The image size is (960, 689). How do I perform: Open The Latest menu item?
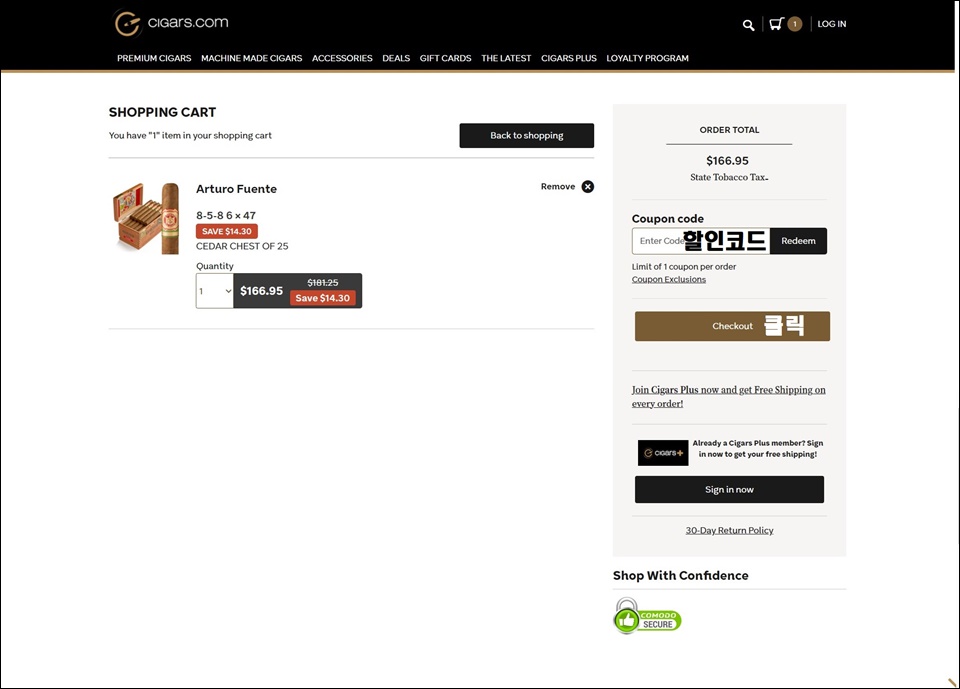(506, 58)
